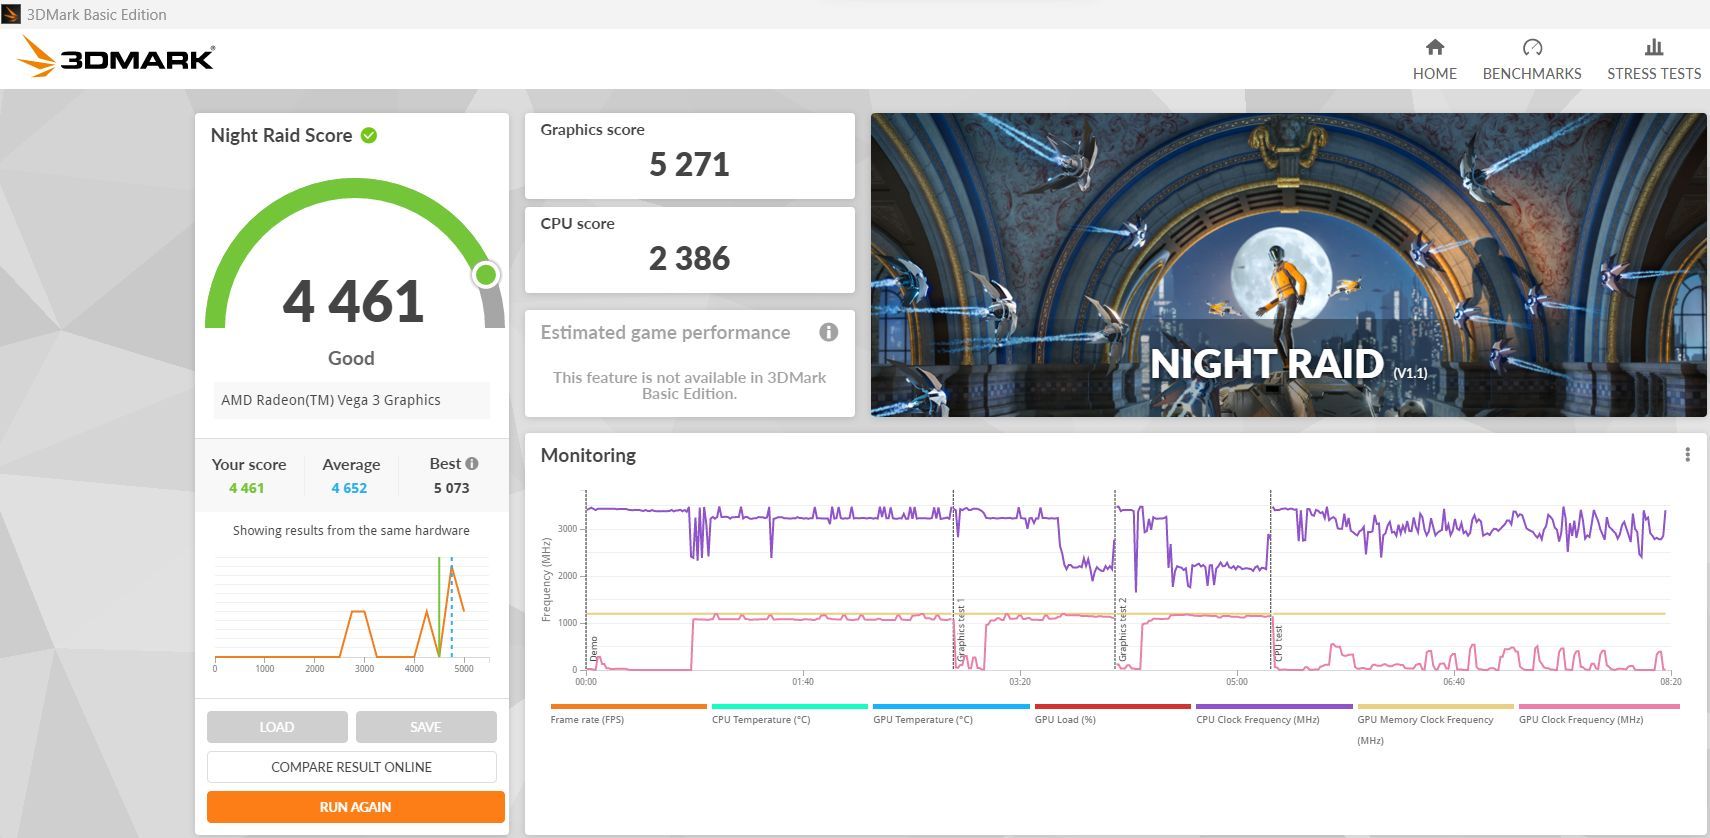
Task: Click info icon next to Best score
Action: click(x=472, y=463)
